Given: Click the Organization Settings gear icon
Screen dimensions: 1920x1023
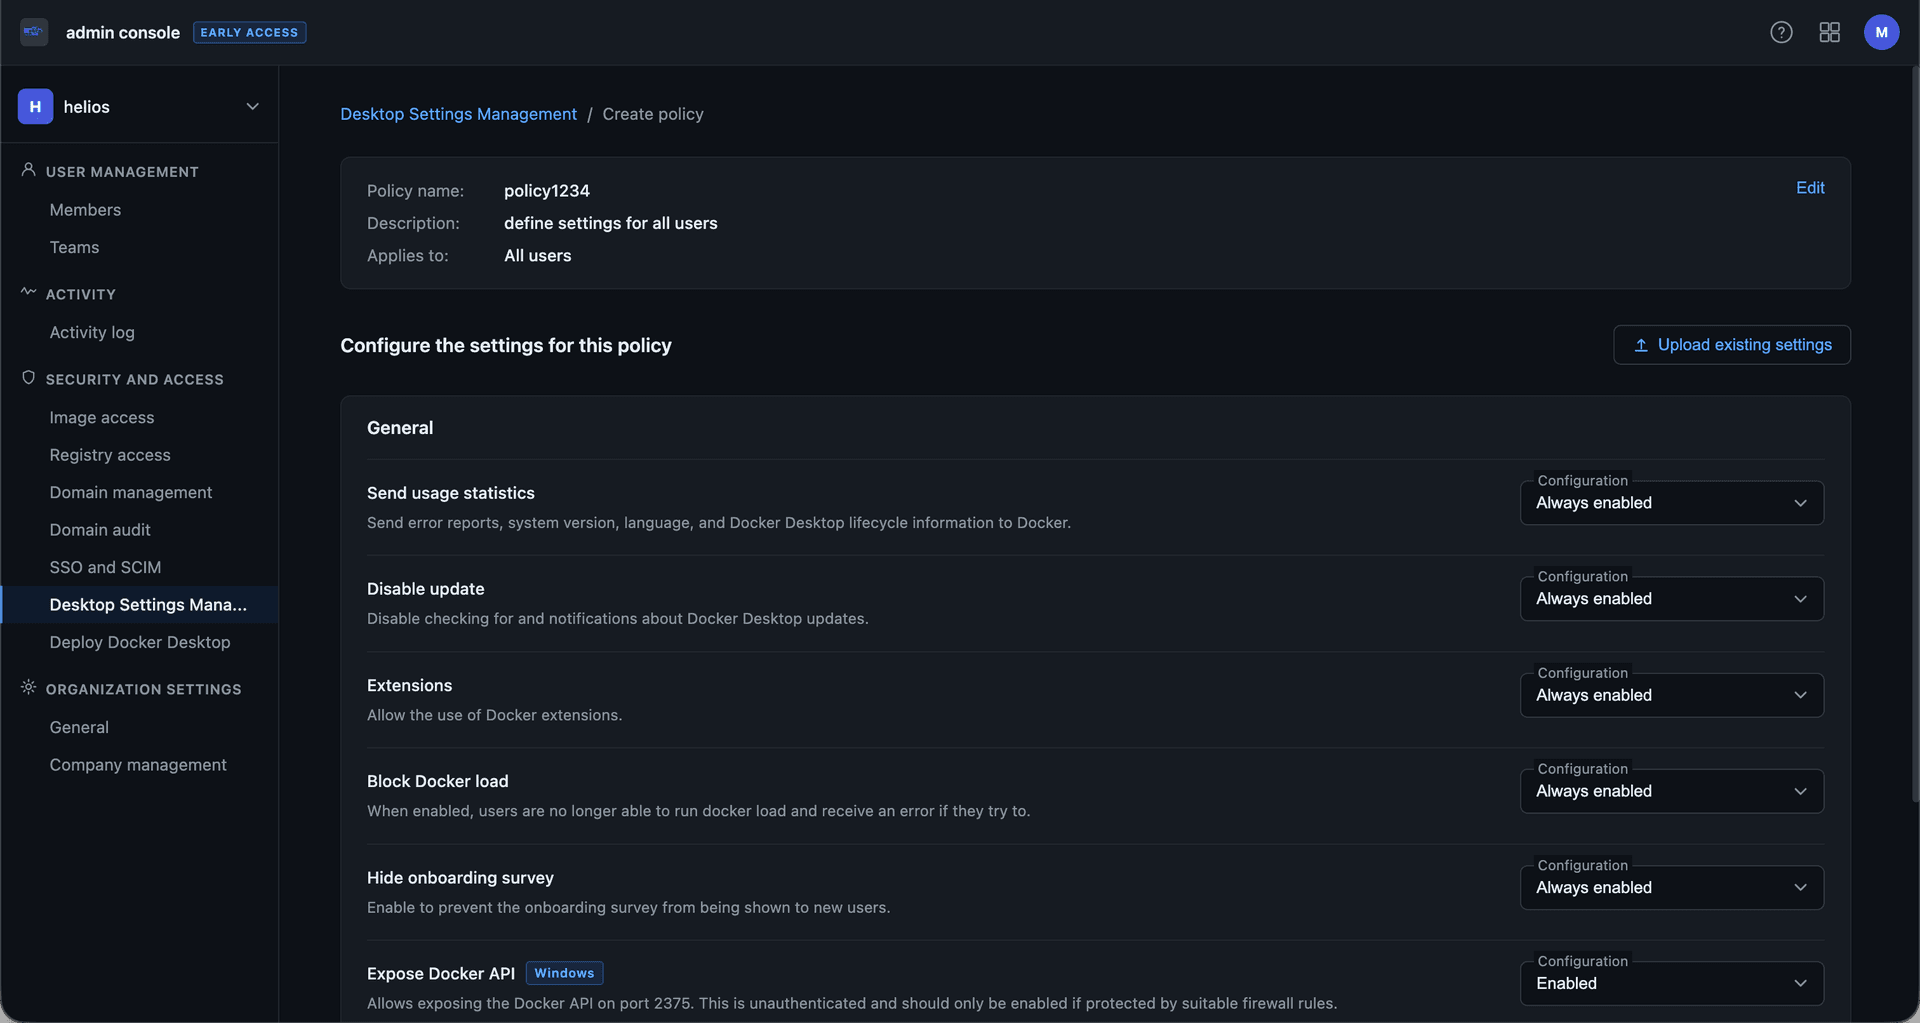Looking at the screenshot, I should (28, 688).
